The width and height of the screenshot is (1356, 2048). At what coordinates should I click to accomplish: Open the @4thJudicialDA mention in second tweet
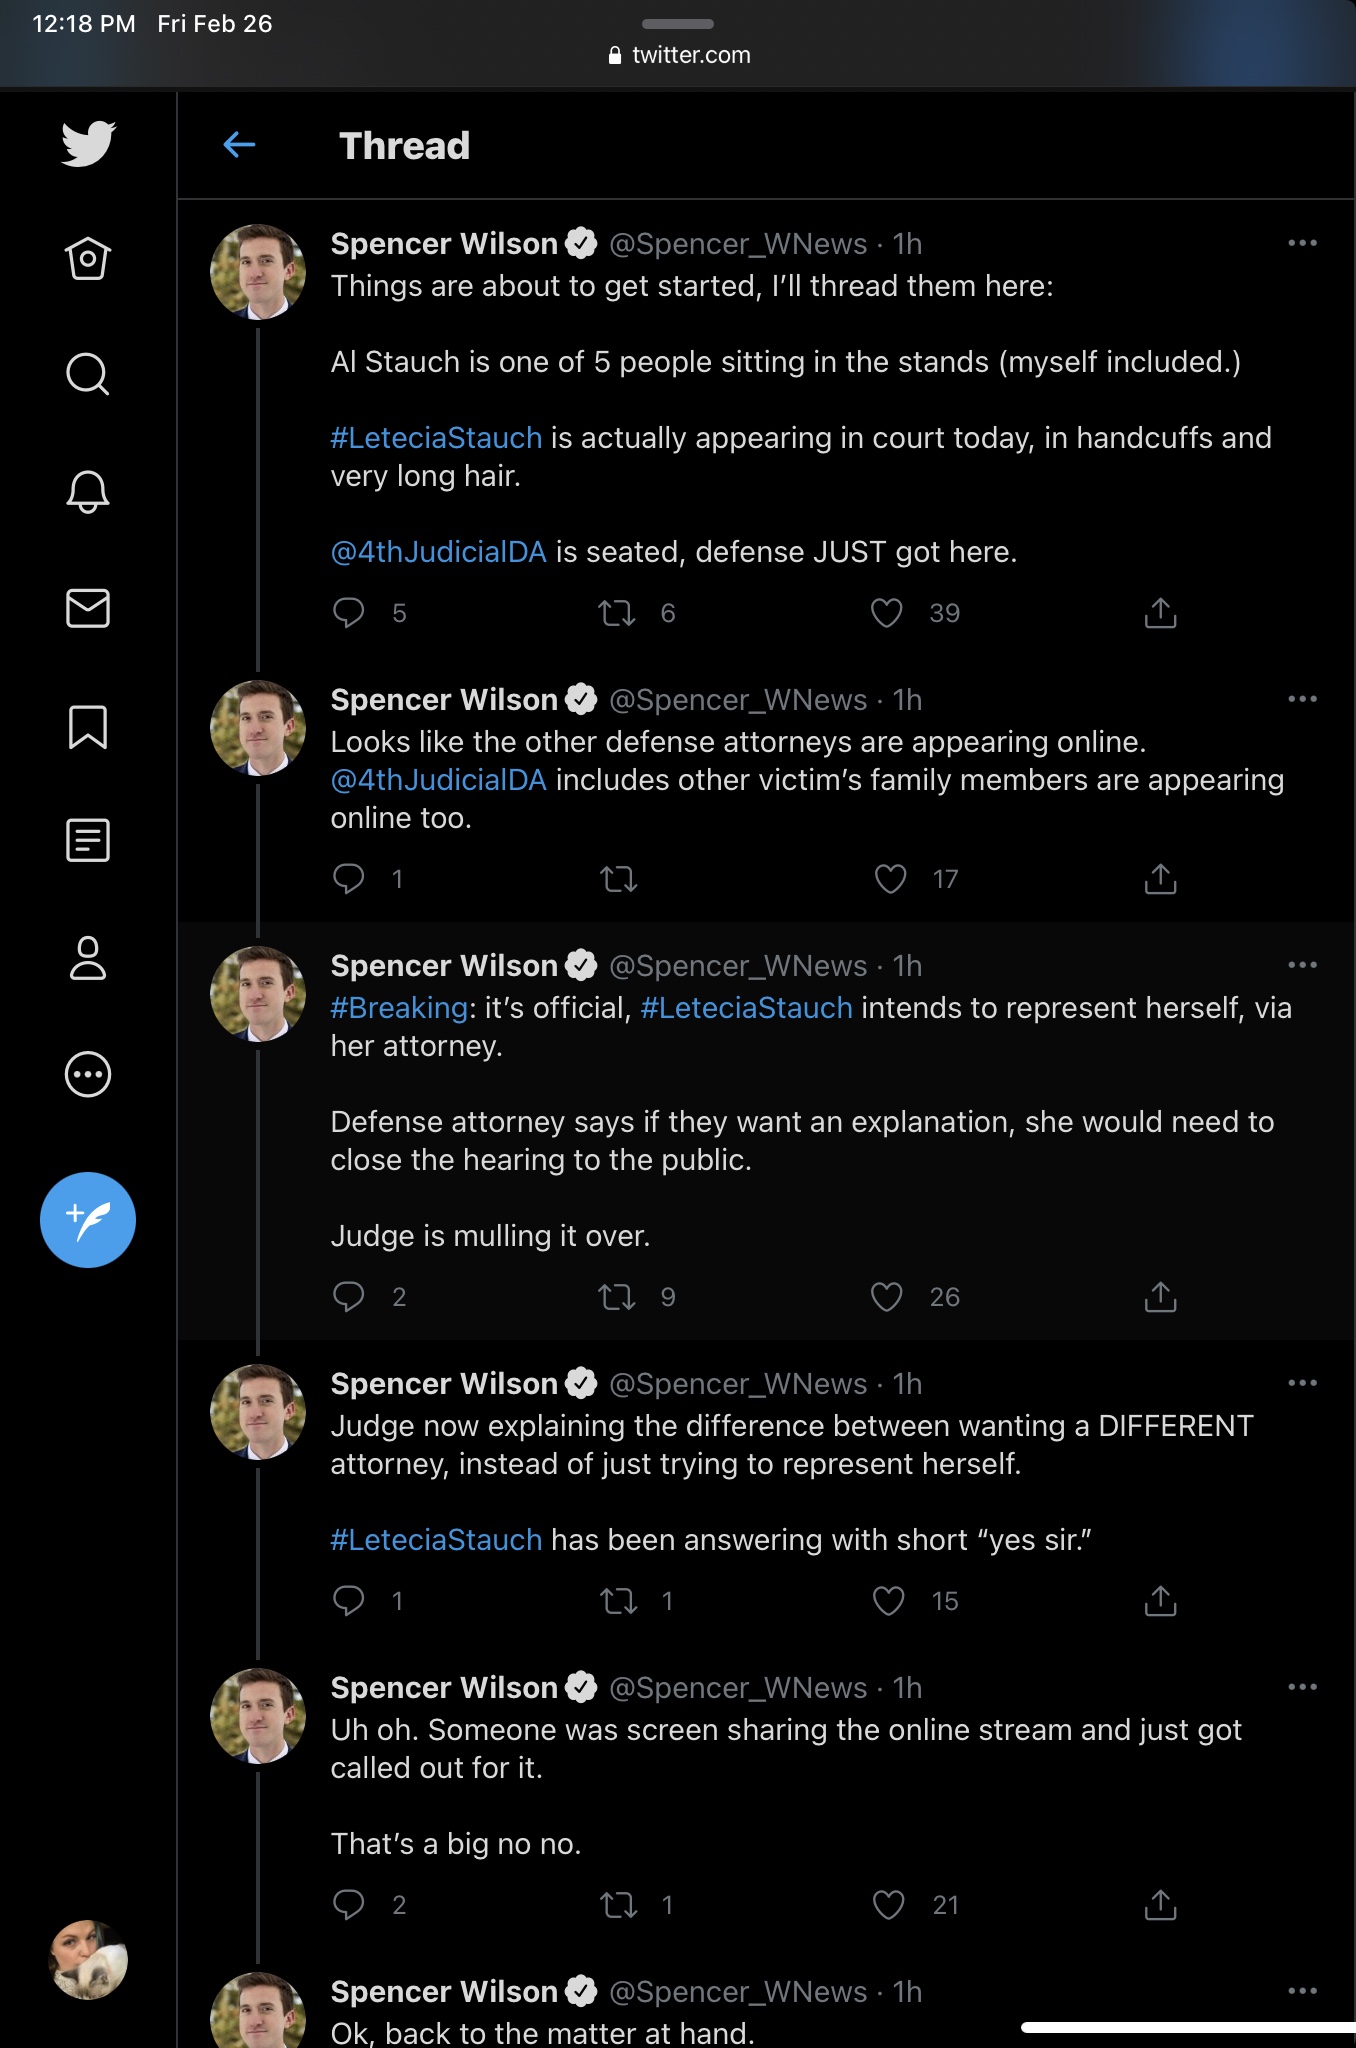coord(438,780)
